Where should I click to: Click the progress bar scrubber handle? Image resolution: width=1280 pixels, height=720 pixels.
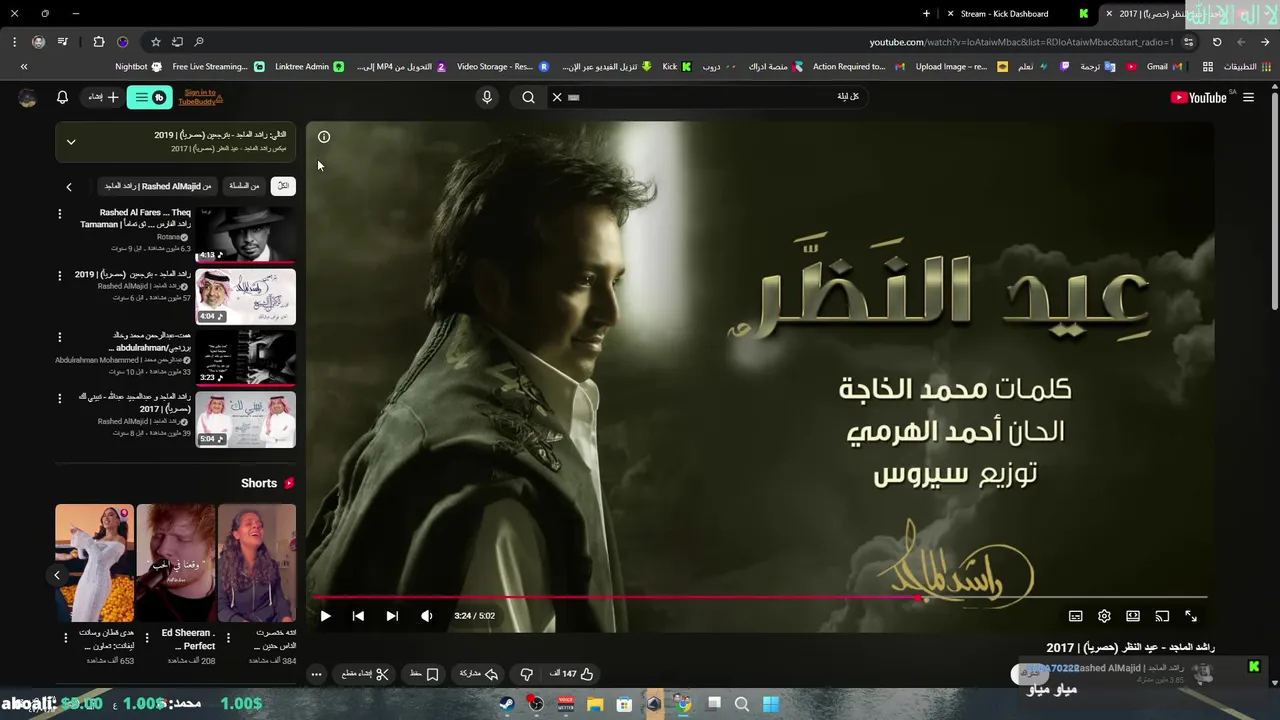click(x=918, y=597)
